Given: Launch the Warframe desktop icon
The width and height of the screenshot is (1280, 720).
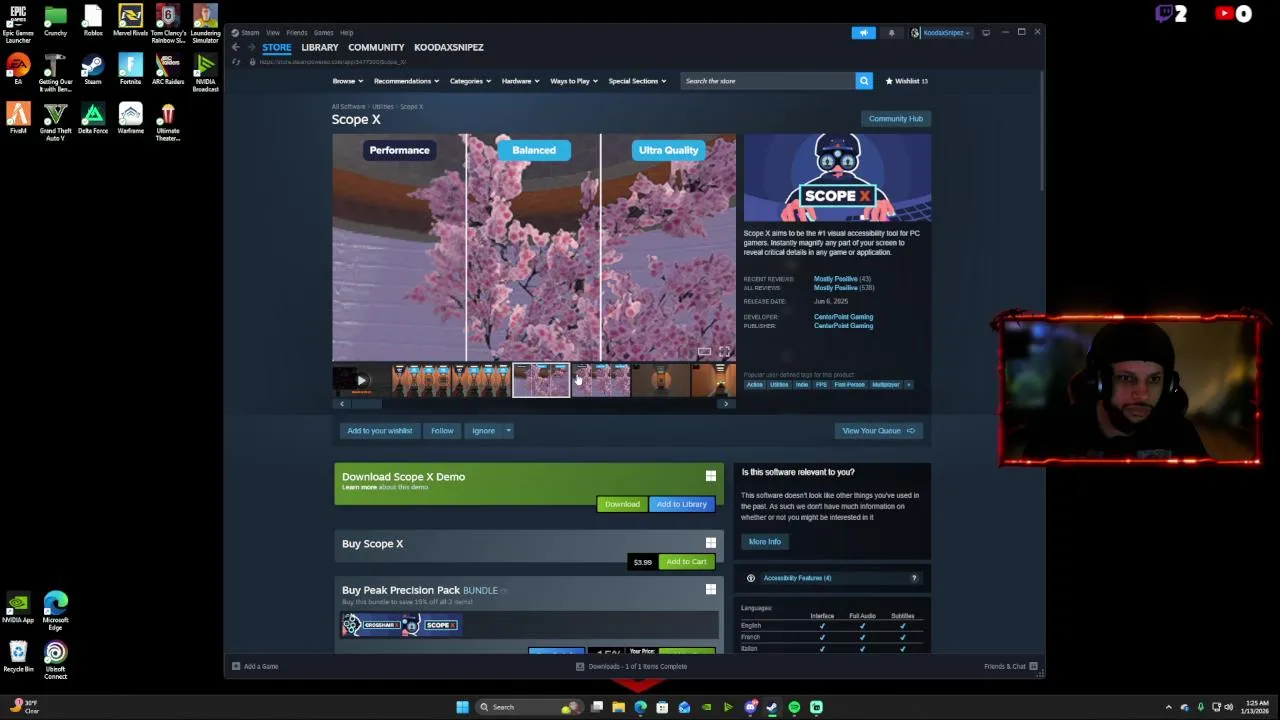Looking at the screenshot, I should pos(130,118).
